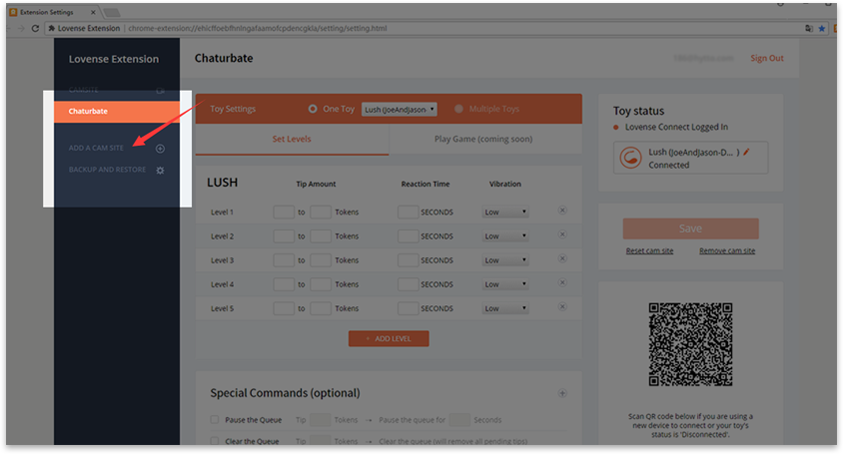843x454 pixels.
Task: Switch to the Set Levels tab
Action: [291, 139]
